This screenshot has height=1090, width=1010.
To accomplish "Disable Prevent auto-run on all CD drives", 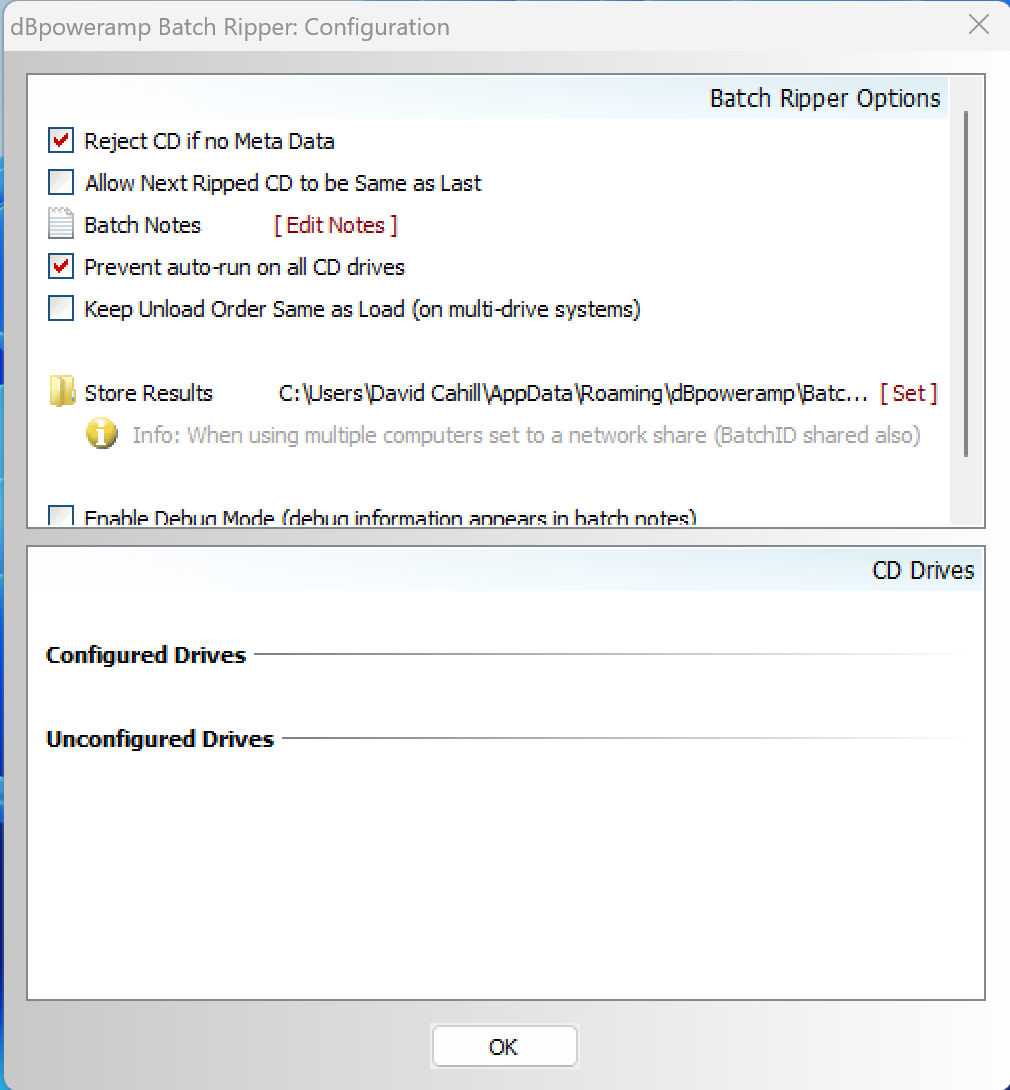I will click(61, 267).
